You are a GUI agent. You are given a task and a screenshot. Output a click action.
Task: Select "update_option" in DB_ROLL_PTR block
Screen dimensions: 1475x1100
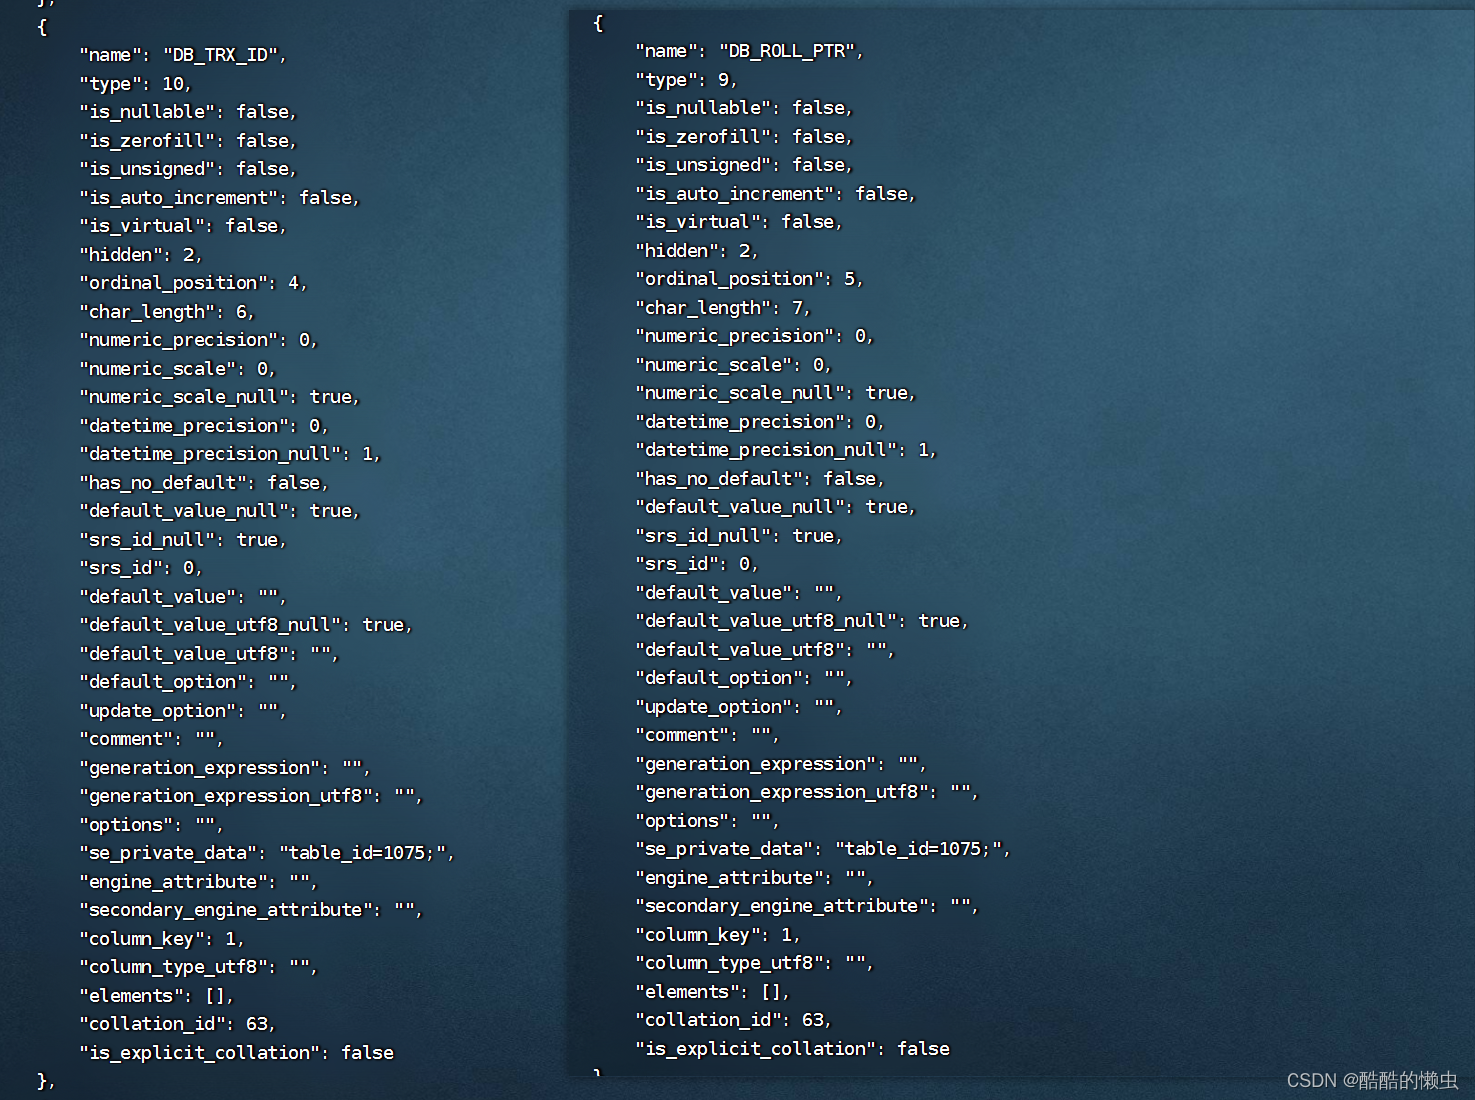click(x=739, y=707)
